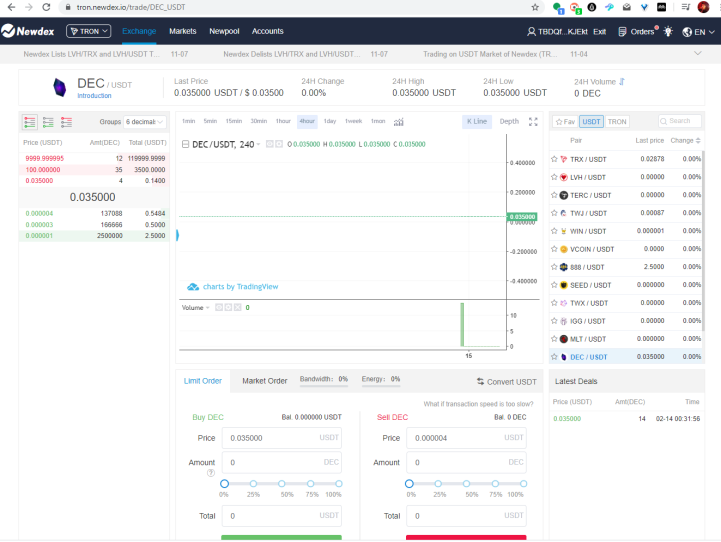Viewport: 721px width, 542px height.
Task: Open Volume indicator dropdown arrow
Action: point(207,308)
